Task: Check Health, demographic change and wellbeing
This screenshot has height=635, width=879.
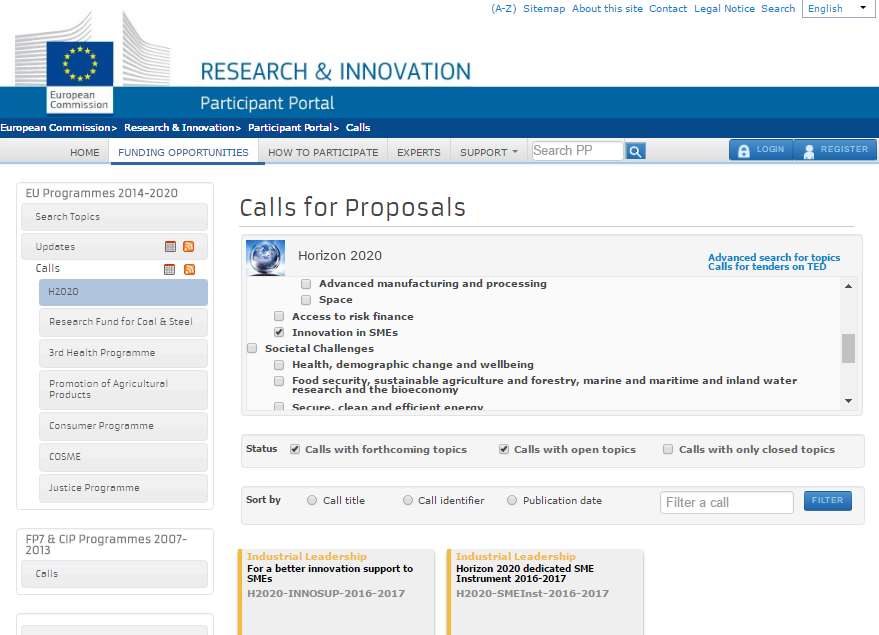Action: pyautogui.click(x=279, y=365)
